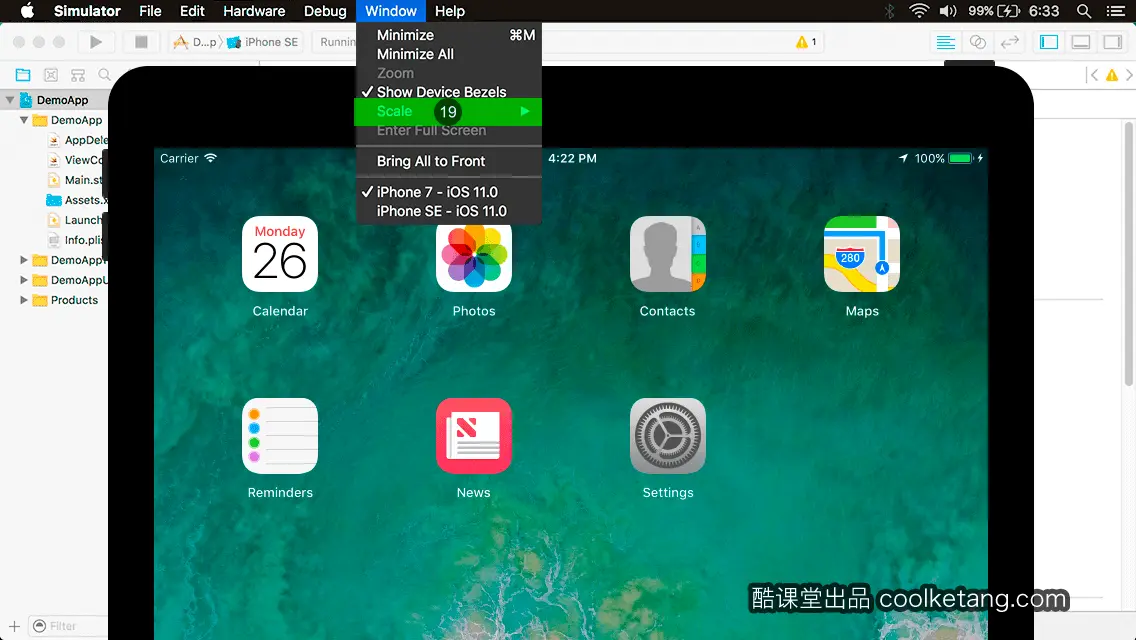1136x640 pixels.
Task: Launch the Contacts app in the simulator
Action: click(667, 254)
